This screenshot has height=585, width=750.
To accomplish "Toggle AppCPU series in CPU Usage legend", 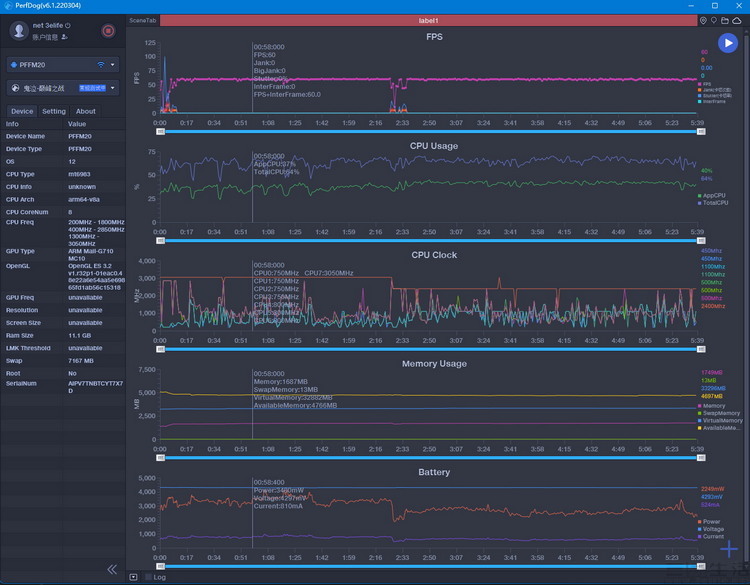I will [x=711, y=196].
